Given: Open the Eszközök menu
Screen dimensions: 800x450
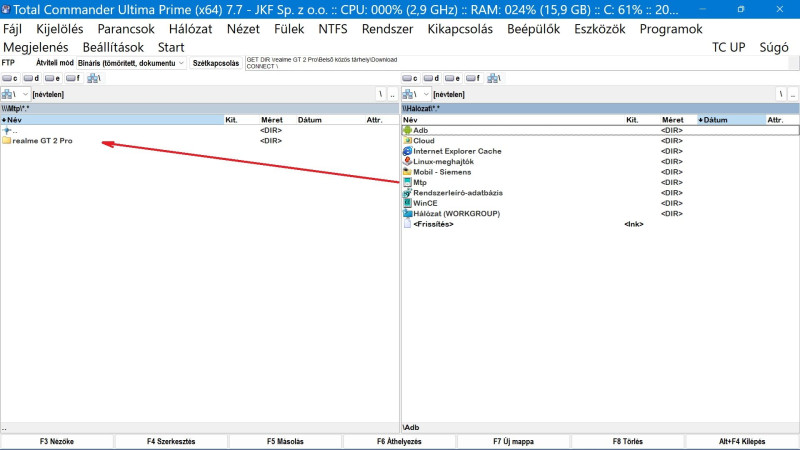Looking at the screenshot, I should pyautogui.click(x=599, y=29).
